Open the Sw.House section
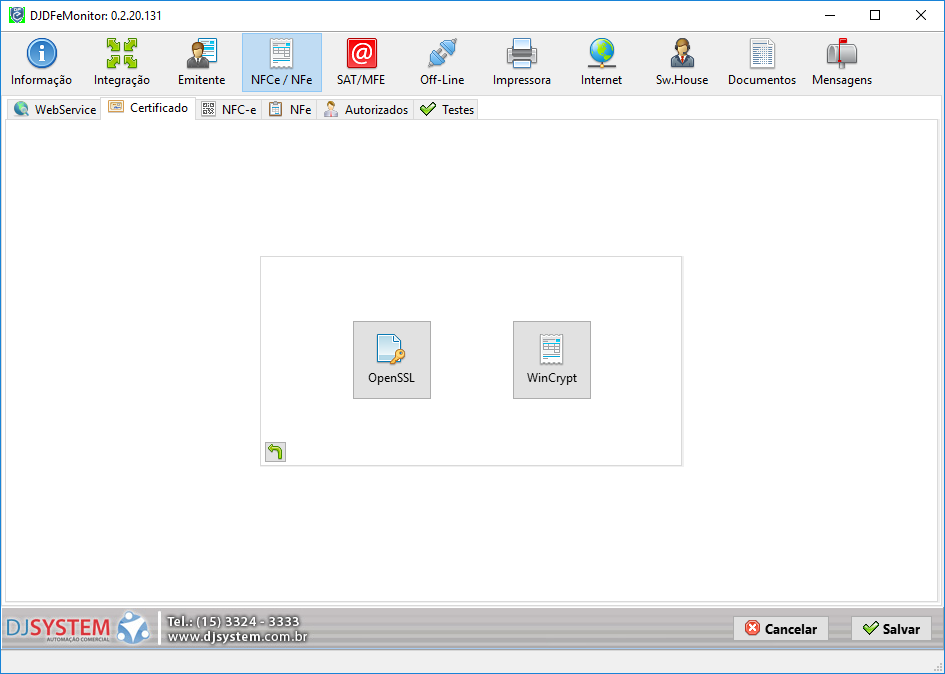Screen dimensions: 945x674 [682, 62]
